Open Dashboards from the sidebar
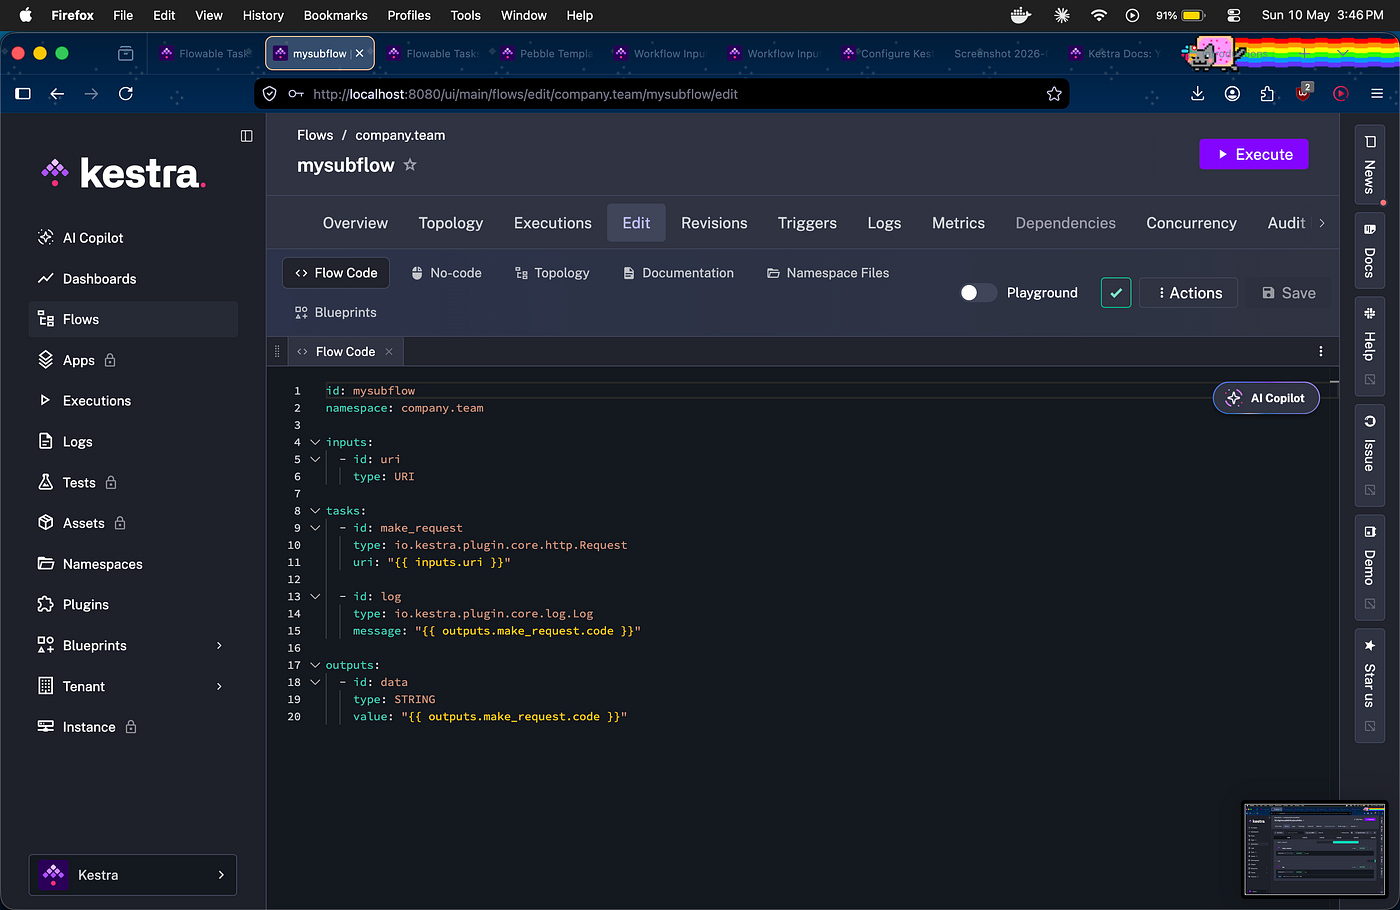Screen dimensions: 1400x910 tap(133, 279)
